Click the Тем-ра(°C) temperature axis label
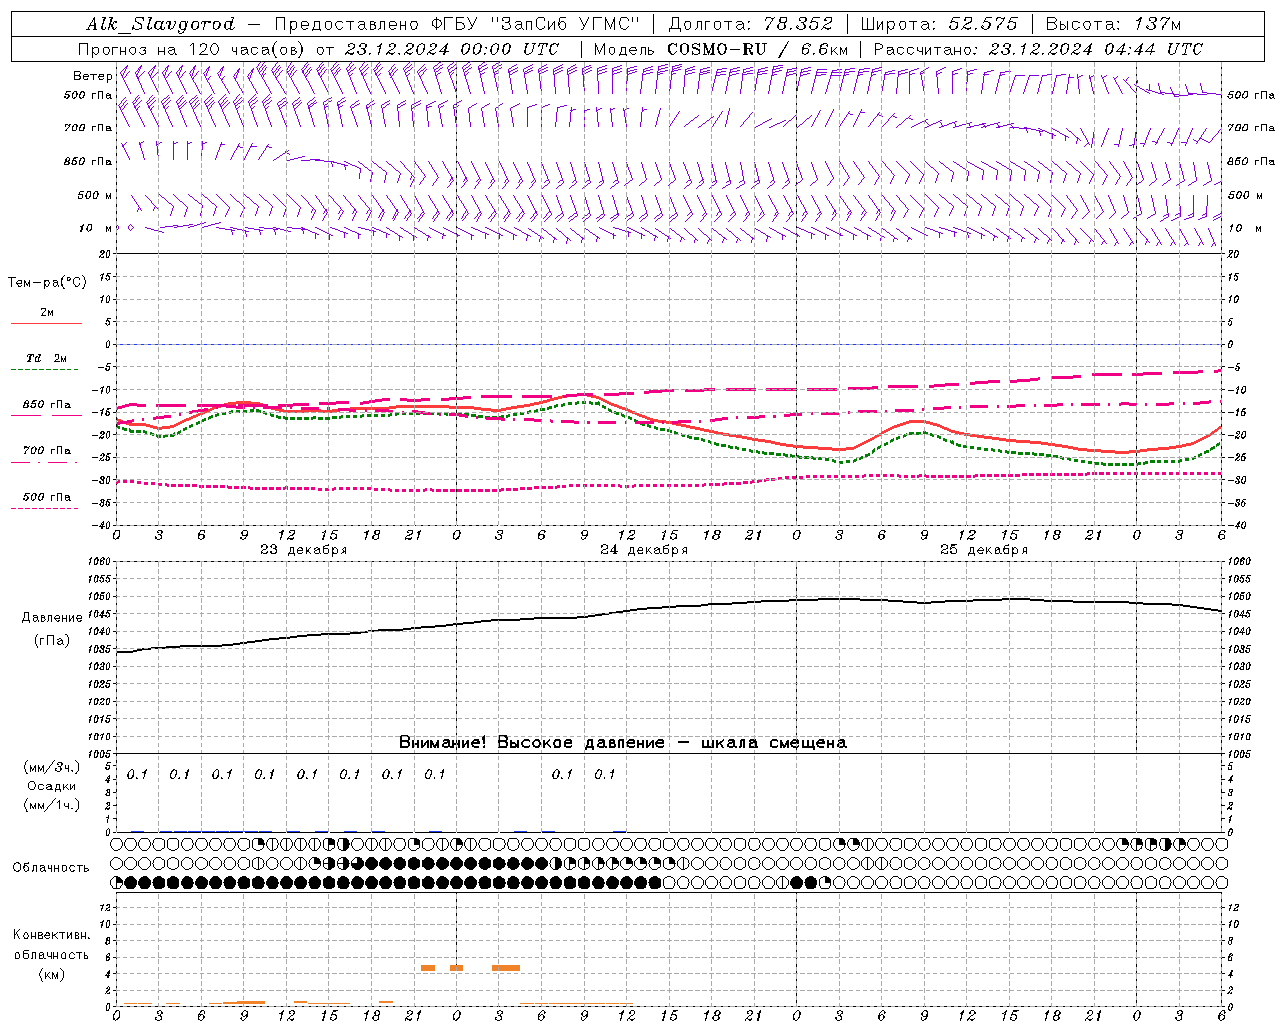 coord(47,283)
